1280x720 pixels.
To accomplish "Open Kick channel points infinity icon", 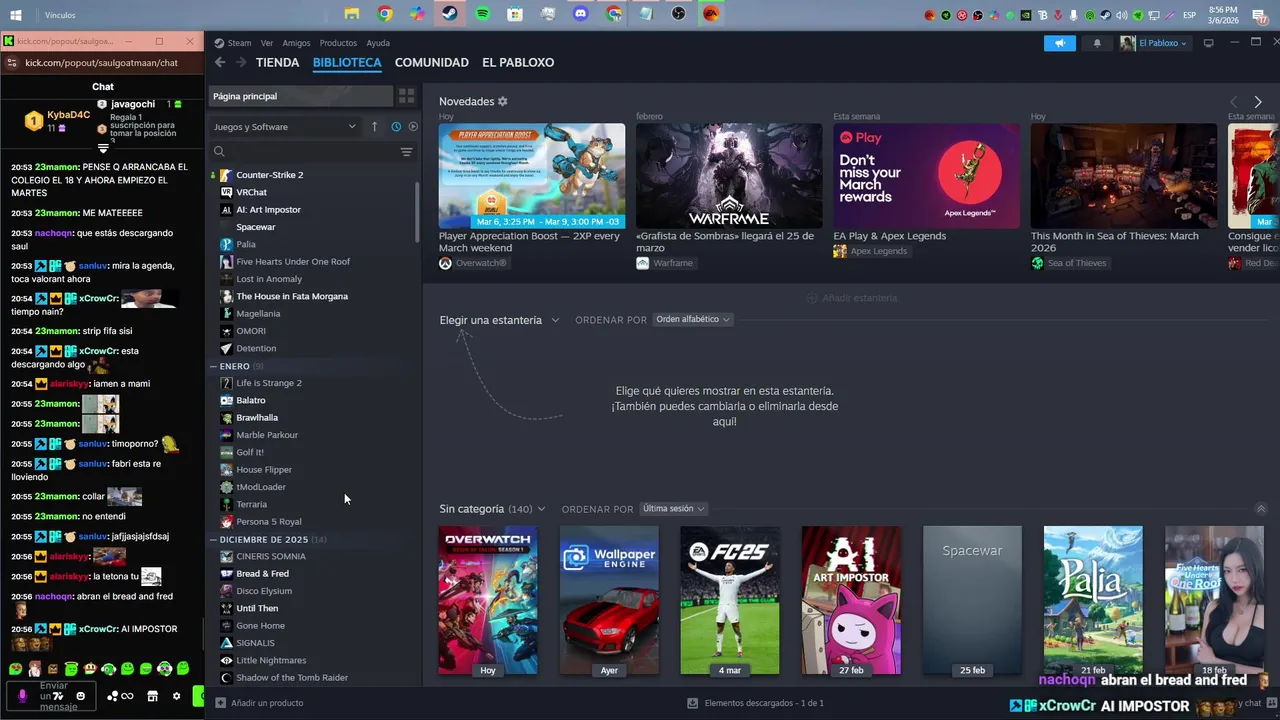I will (x=127, y=696).
